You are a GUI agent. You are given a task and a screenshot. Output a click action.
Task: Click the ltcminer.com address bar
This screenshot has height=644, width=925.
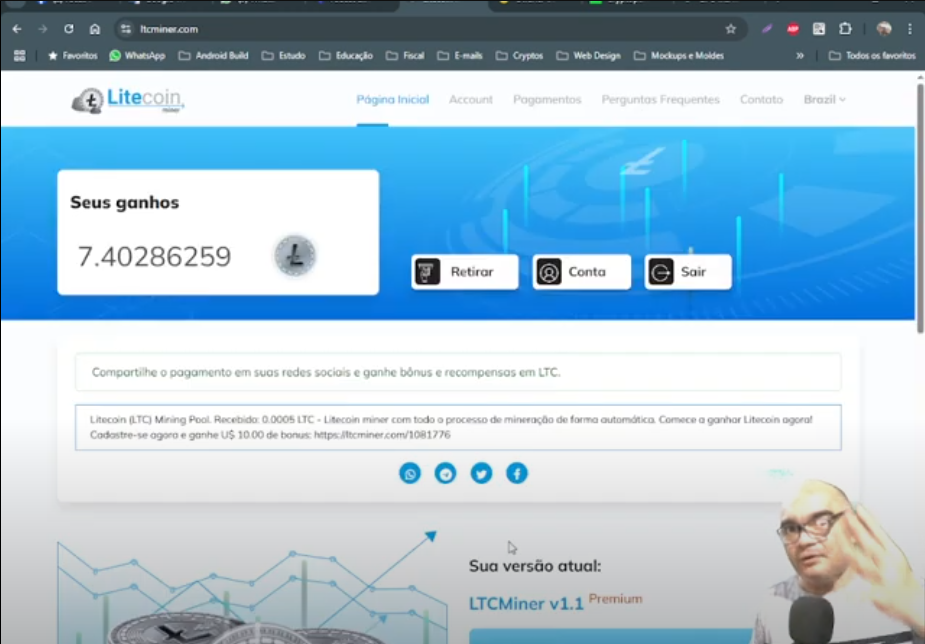pos(431,29)
